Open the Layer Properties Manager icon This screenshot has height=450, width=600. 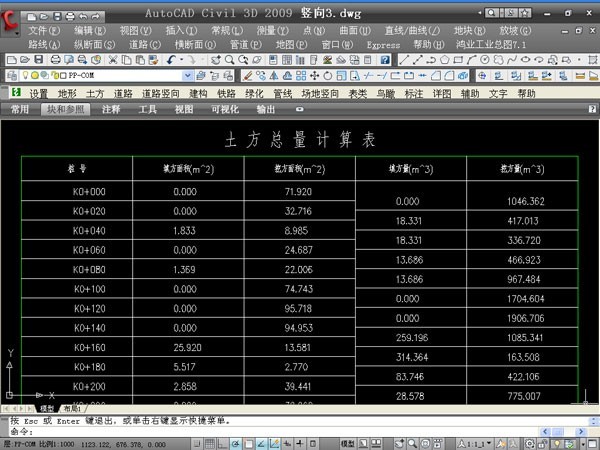coord(11,76)
